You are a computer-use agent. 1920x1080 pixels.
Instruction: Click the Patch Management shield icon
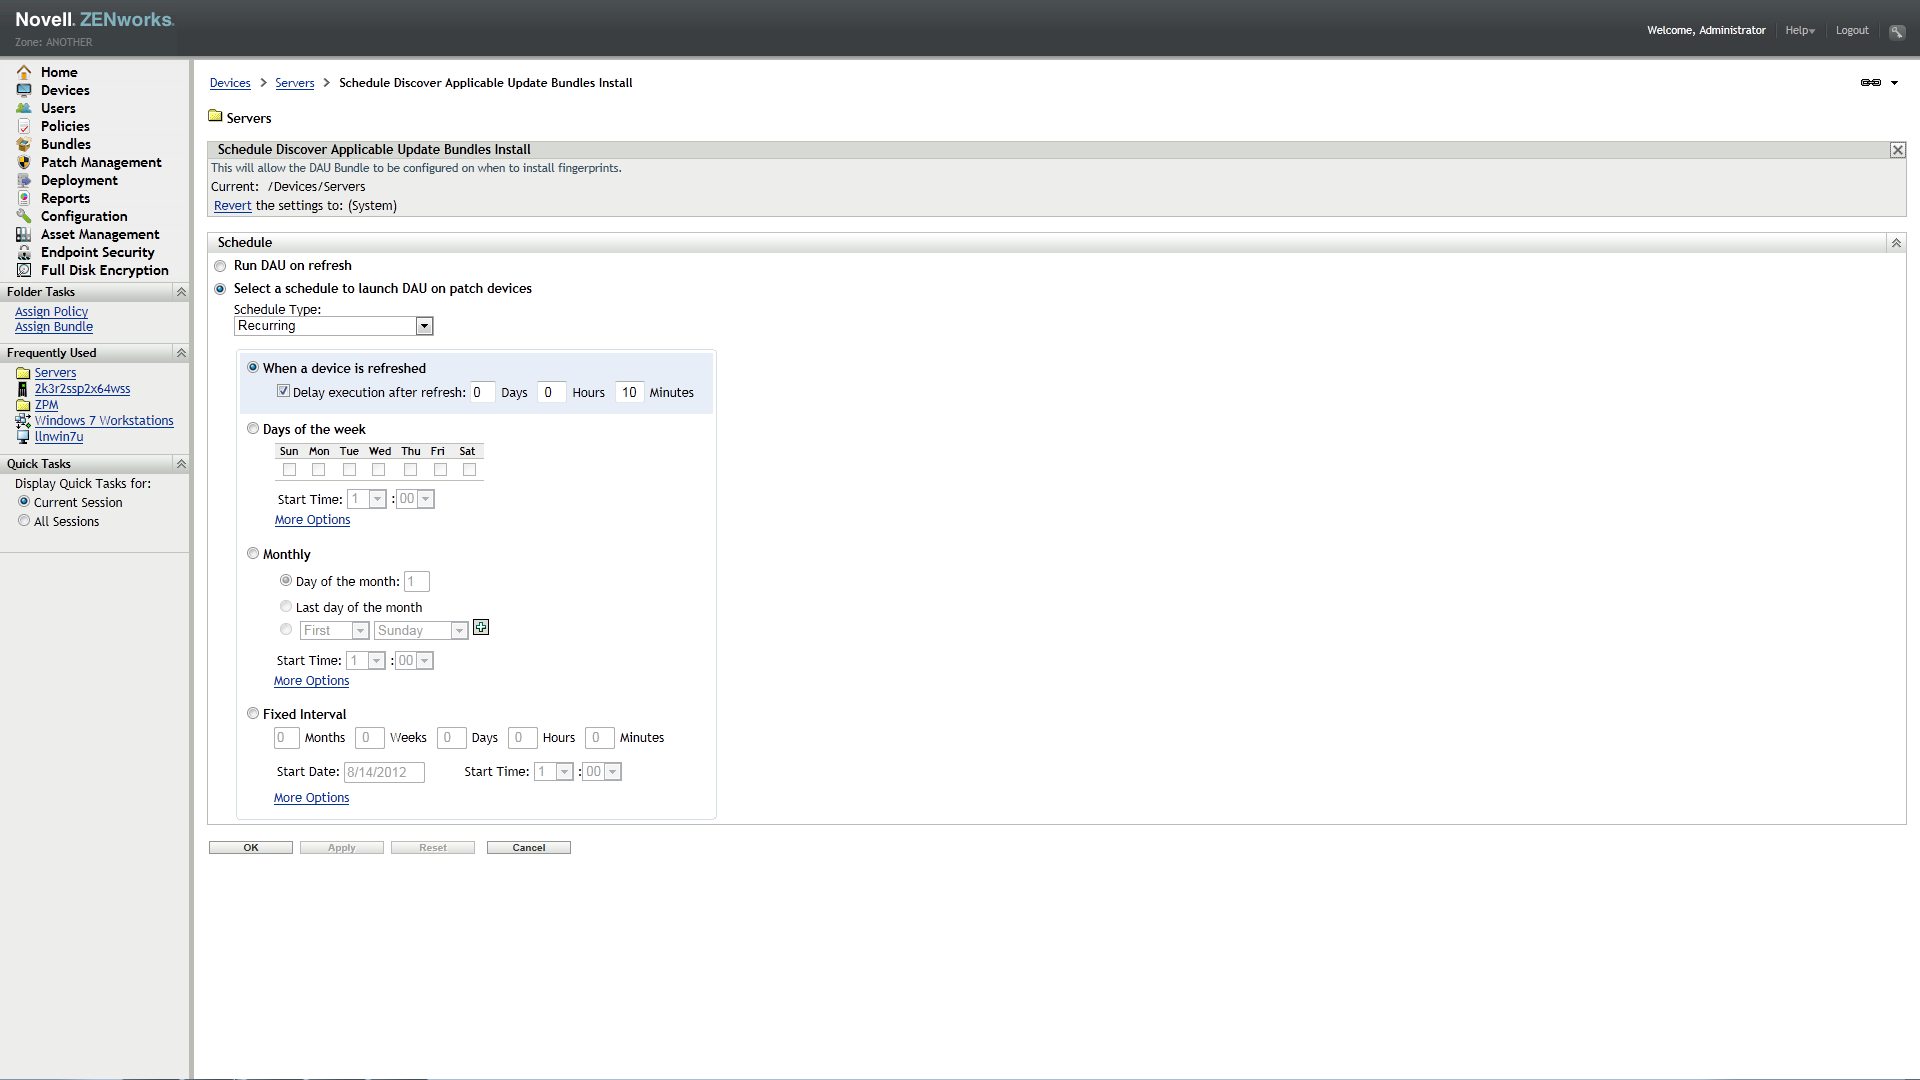pyautogui.click(x=24, y=162)
